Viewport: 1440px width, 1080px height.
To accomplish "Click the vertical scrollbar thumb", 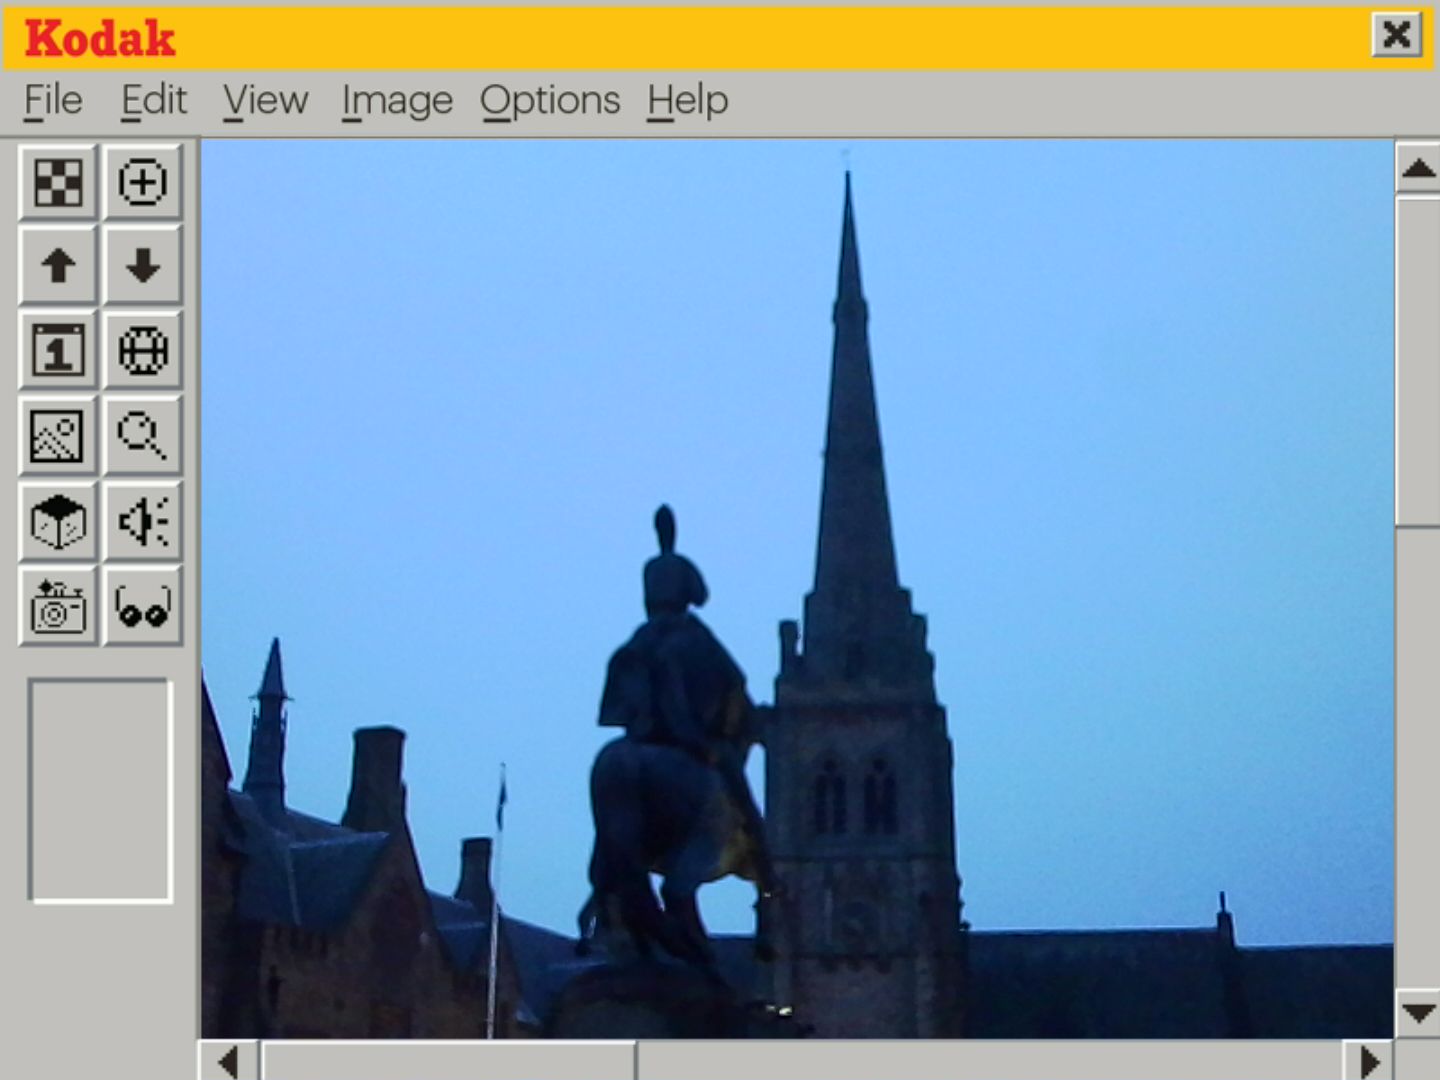I will pyautogui.click(x=1418, y=361).
